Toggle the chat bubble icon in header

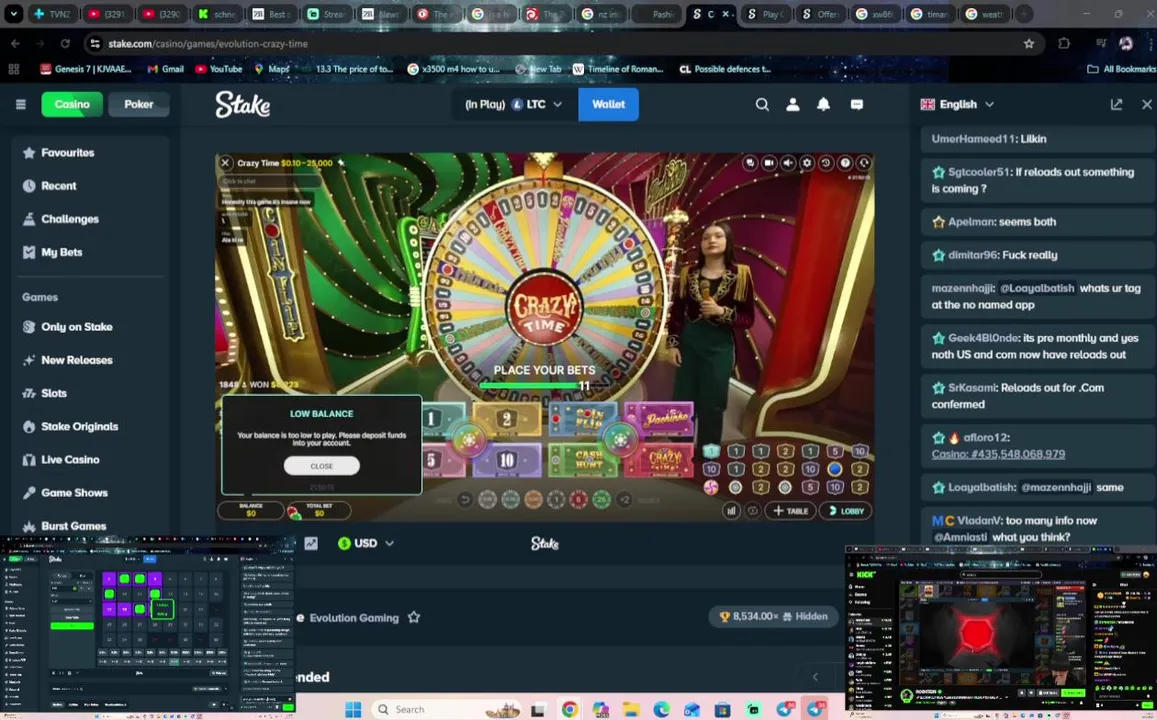pos(857,105)
